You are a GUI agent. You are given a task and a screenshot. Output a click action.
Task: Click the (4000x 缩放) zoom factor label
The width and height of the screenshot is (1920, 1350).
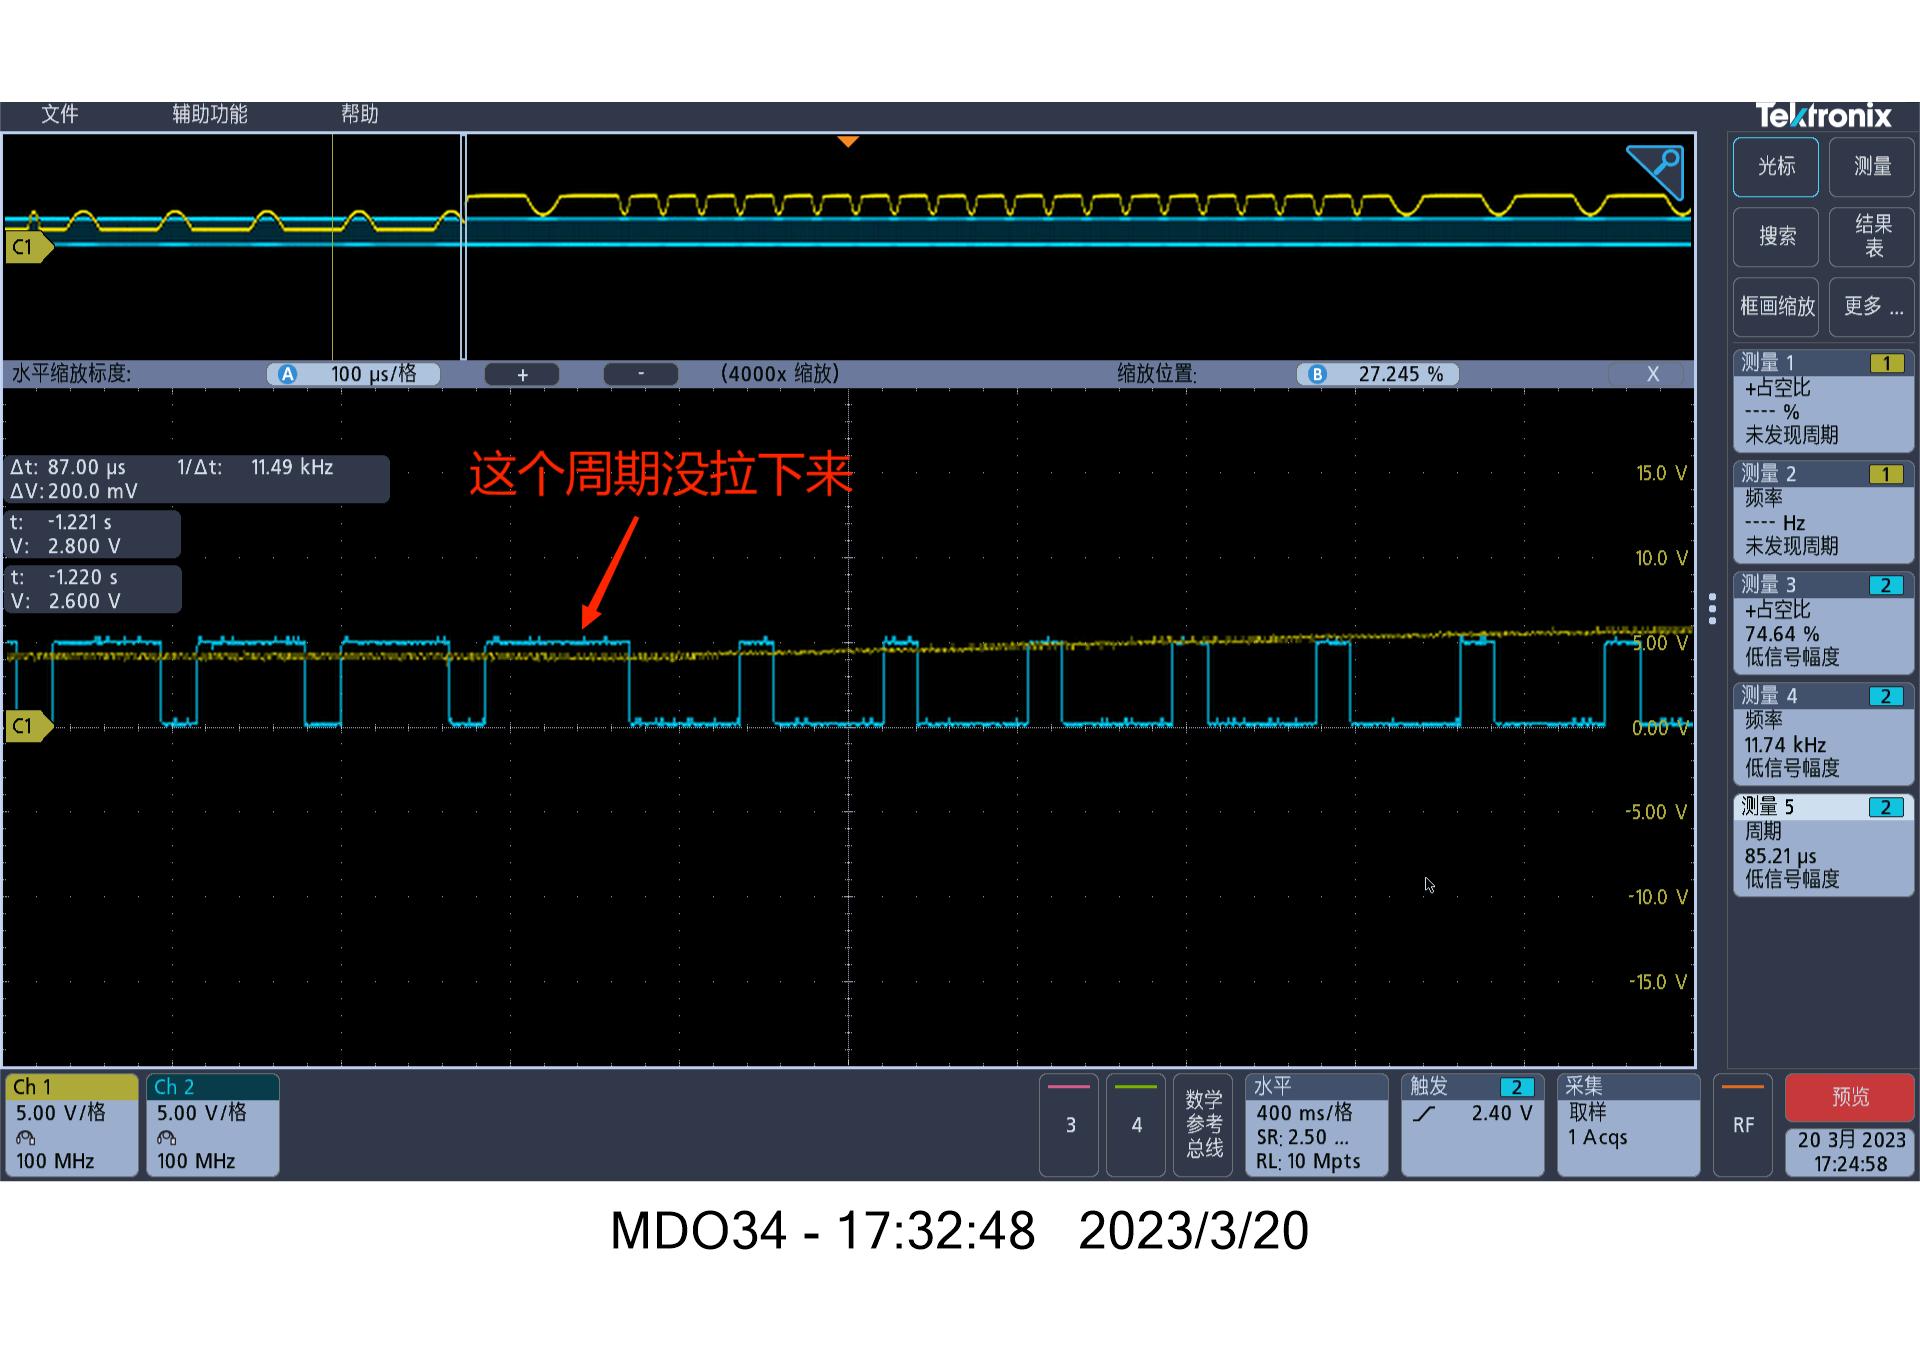tap(780, 374)
